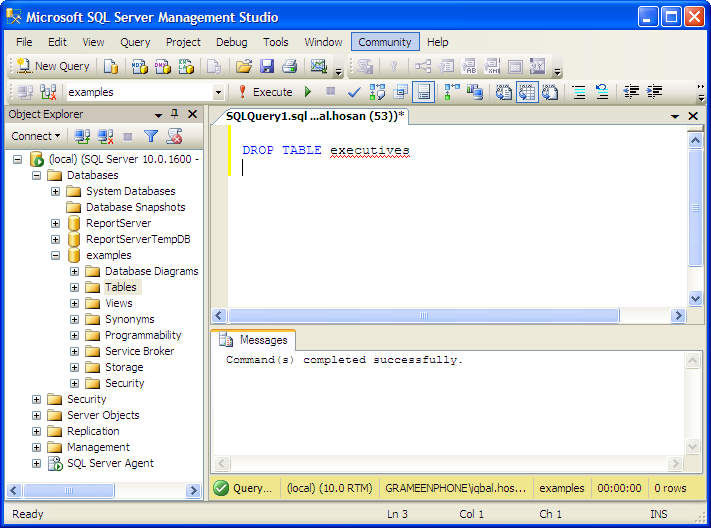This screenshot has height=528, width=711.
Task: Select the SQLQuery1.sql editor tab
Action: point(314,116)
